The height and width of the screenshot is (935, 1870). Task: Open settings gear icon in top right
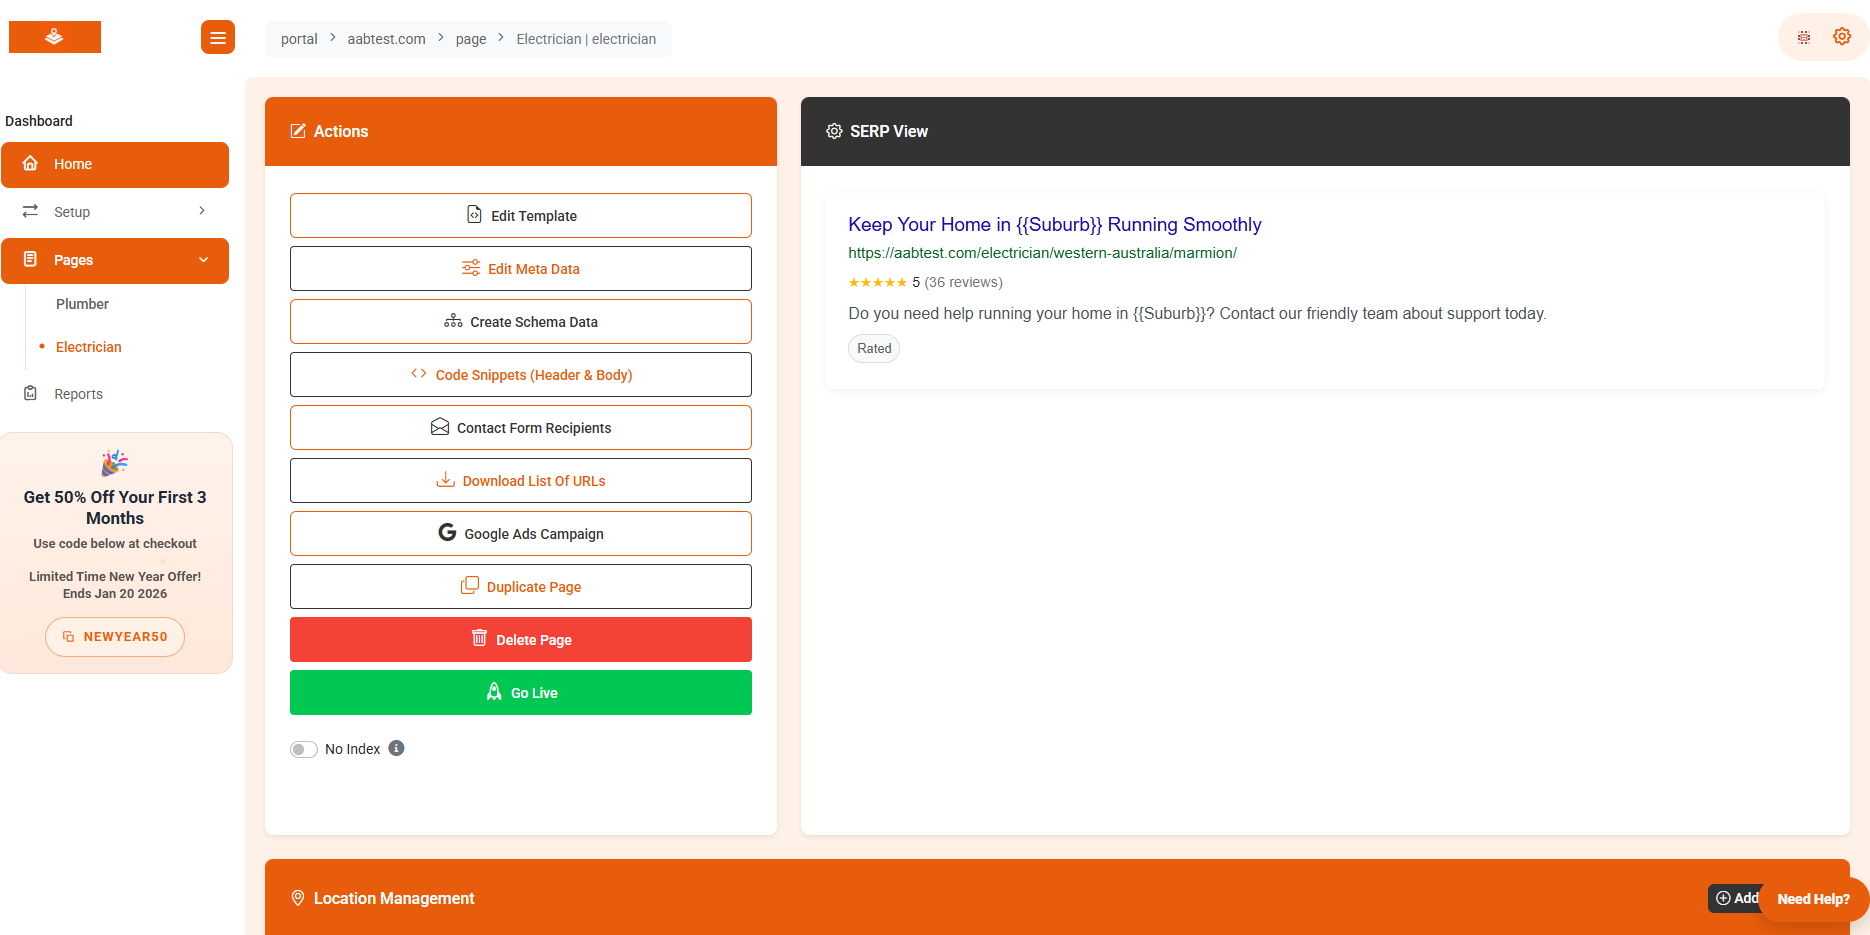[1841, 37]
